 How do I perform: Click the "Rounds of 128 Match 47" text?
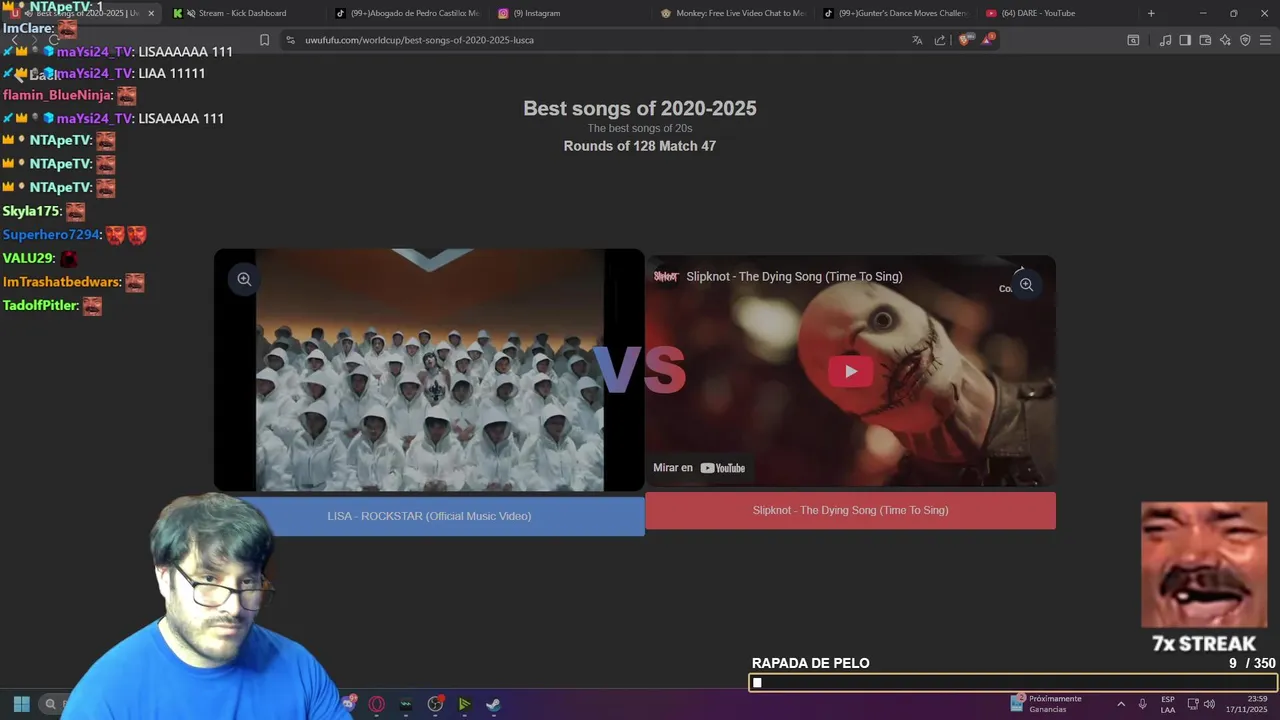[x=640, y=146]
